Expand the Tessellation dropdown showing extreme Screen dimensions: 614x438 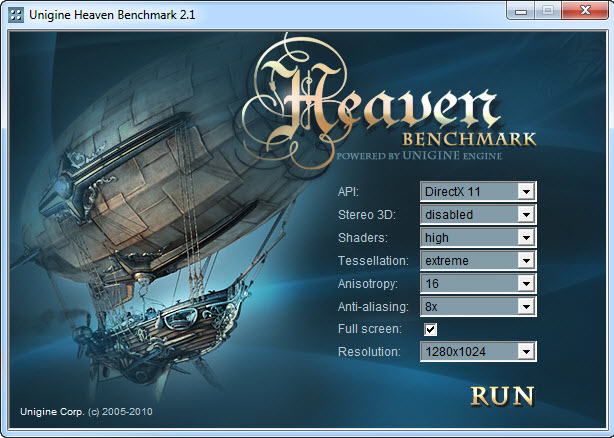click(x=478, y=261)
